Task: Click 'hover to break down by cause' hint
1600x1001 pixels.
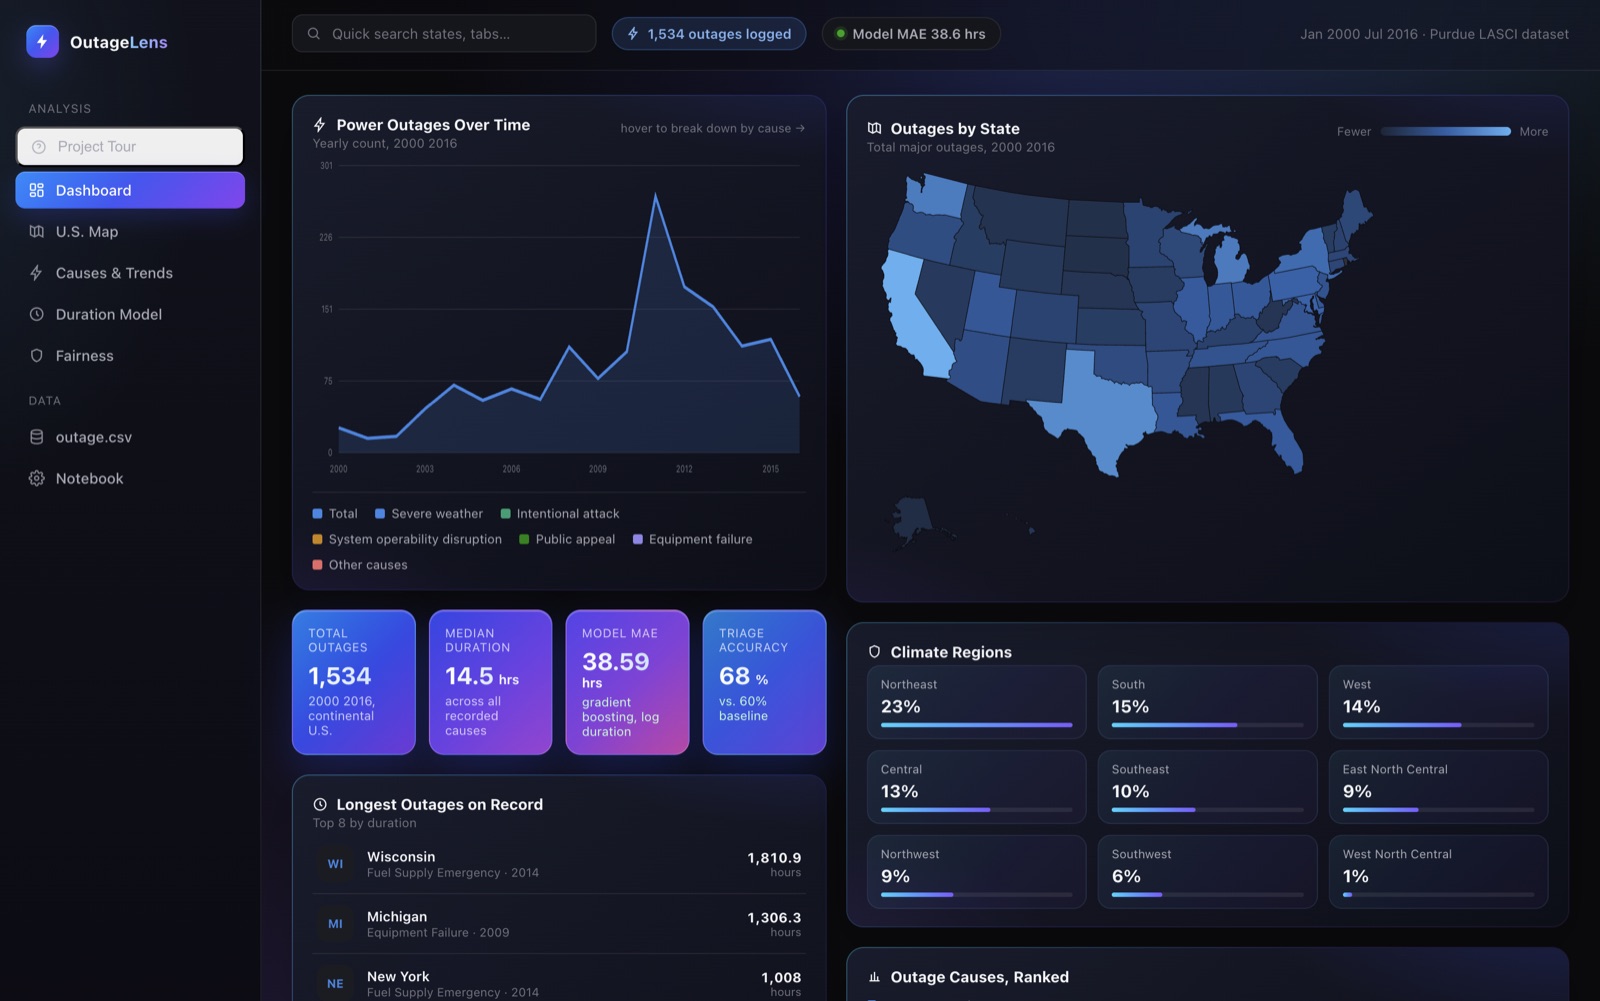Action: click(x=712, y=128)
